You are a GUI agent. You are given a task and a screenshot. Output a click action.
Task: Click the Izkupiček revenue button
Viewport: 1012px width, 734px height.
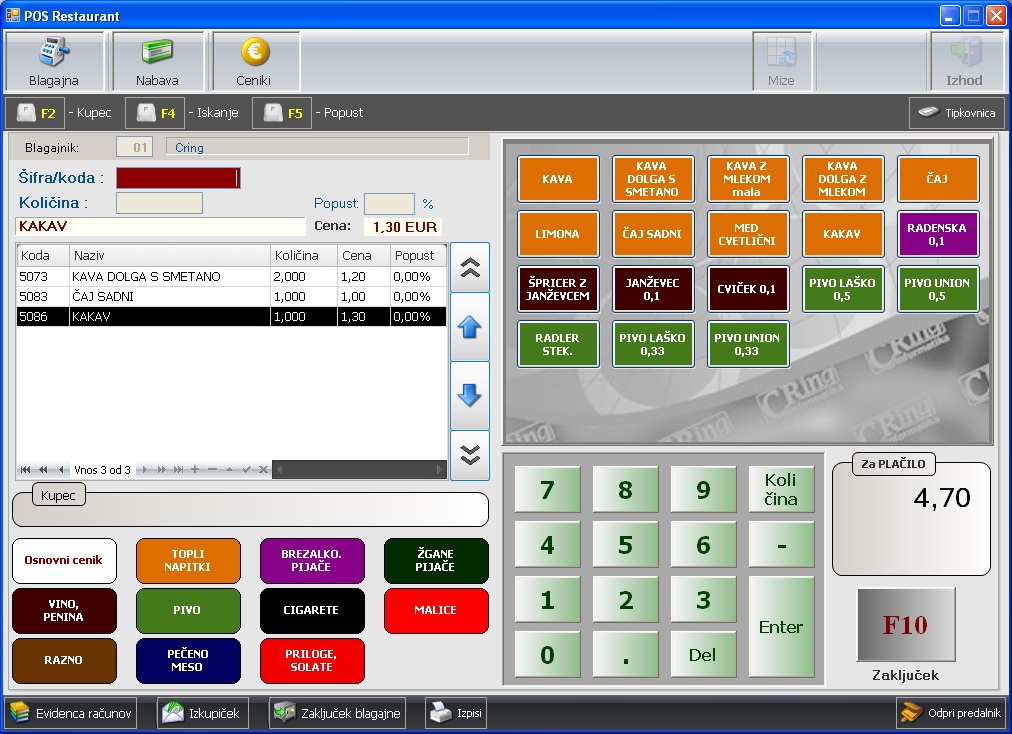(203, 713)
